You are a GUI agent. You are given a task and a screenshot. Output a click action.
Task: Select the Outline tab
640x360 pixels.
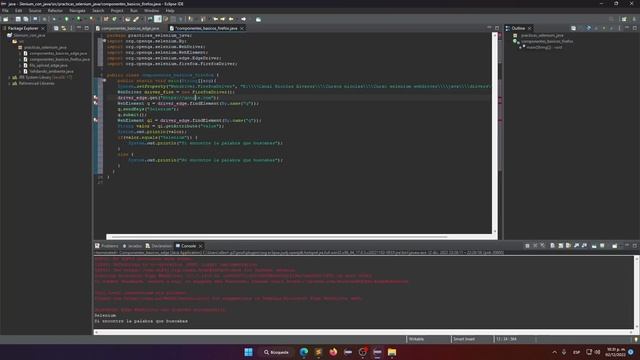pos(518,28)
